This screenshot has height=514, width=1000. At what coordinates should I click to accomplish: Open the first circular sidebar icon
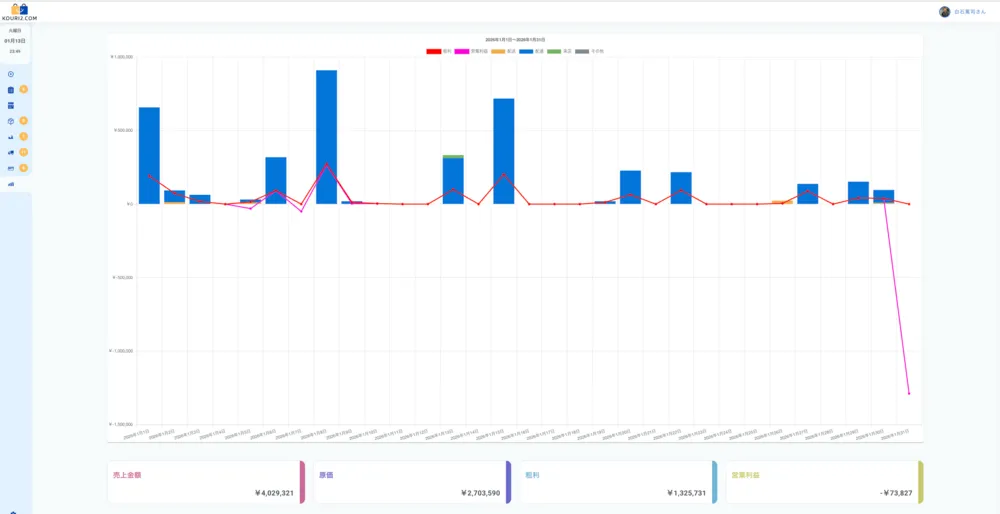(11, 74)
